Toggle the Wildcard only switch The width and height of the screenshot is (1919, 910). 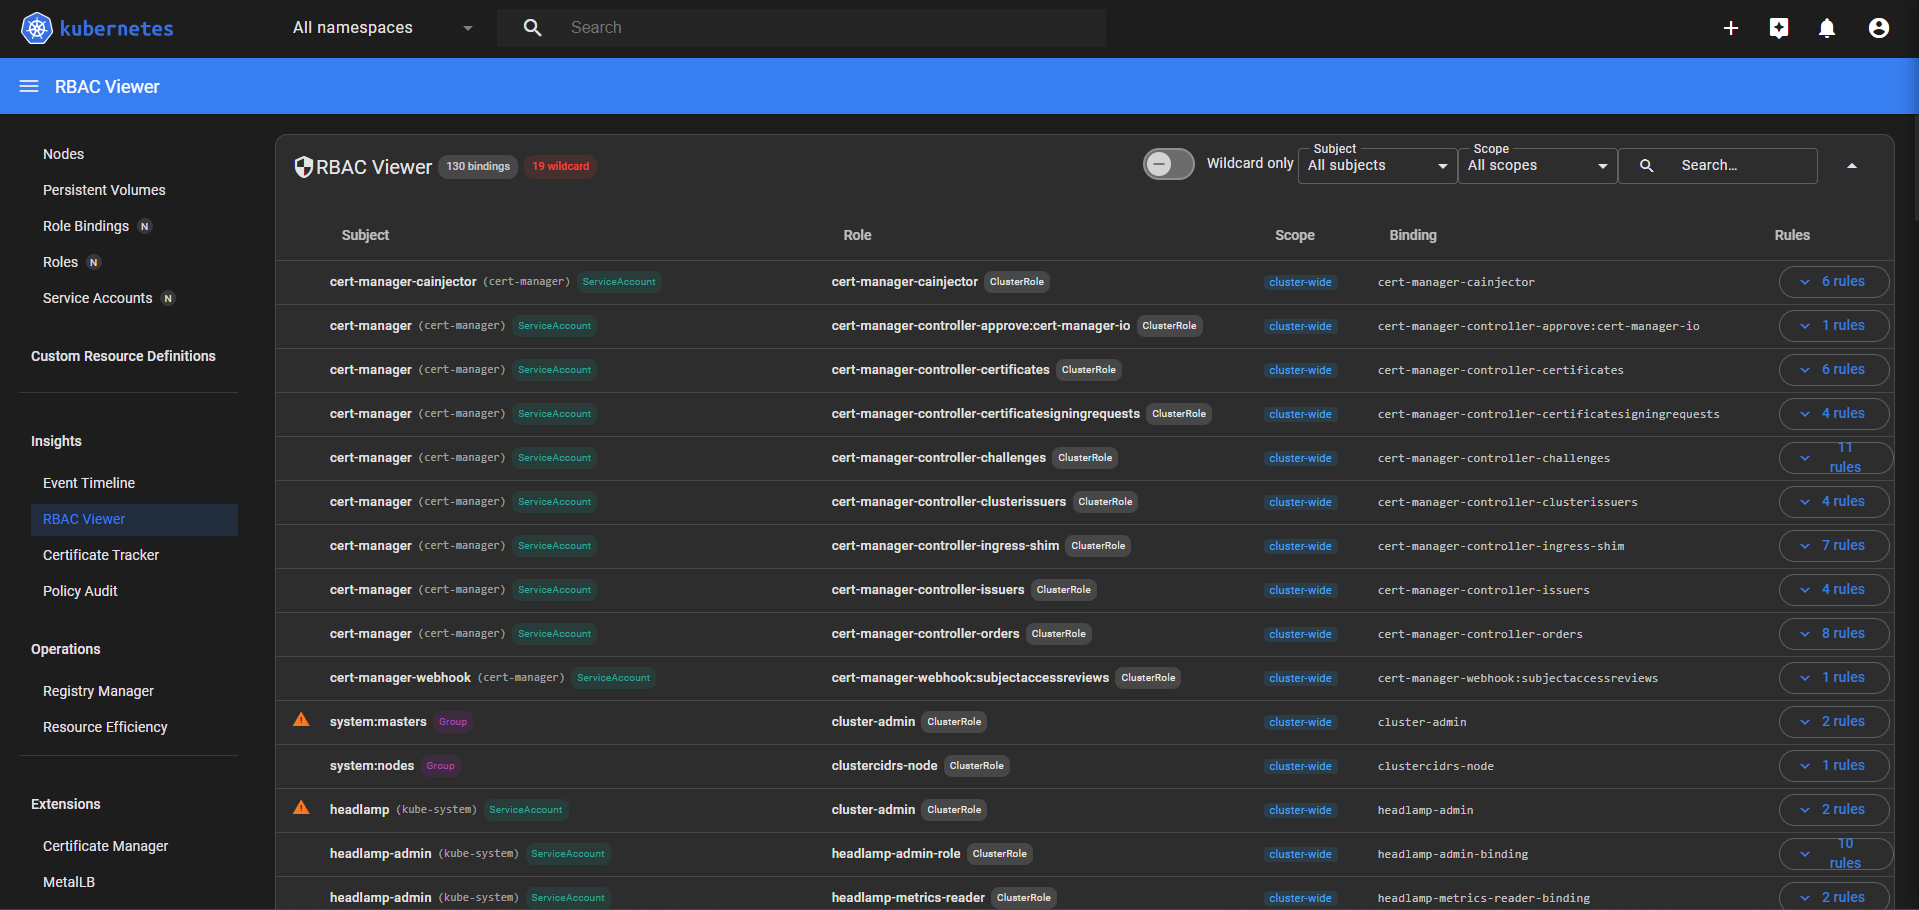point(1168,164)
